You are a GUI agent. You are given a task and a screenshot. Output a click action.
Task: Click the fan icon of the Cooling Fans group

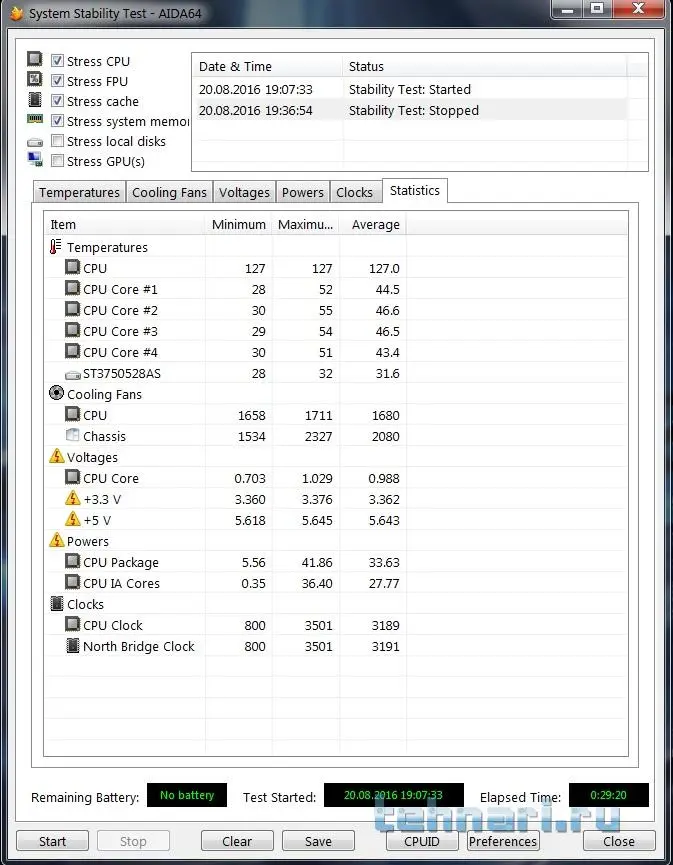click(x=56, y=393)
